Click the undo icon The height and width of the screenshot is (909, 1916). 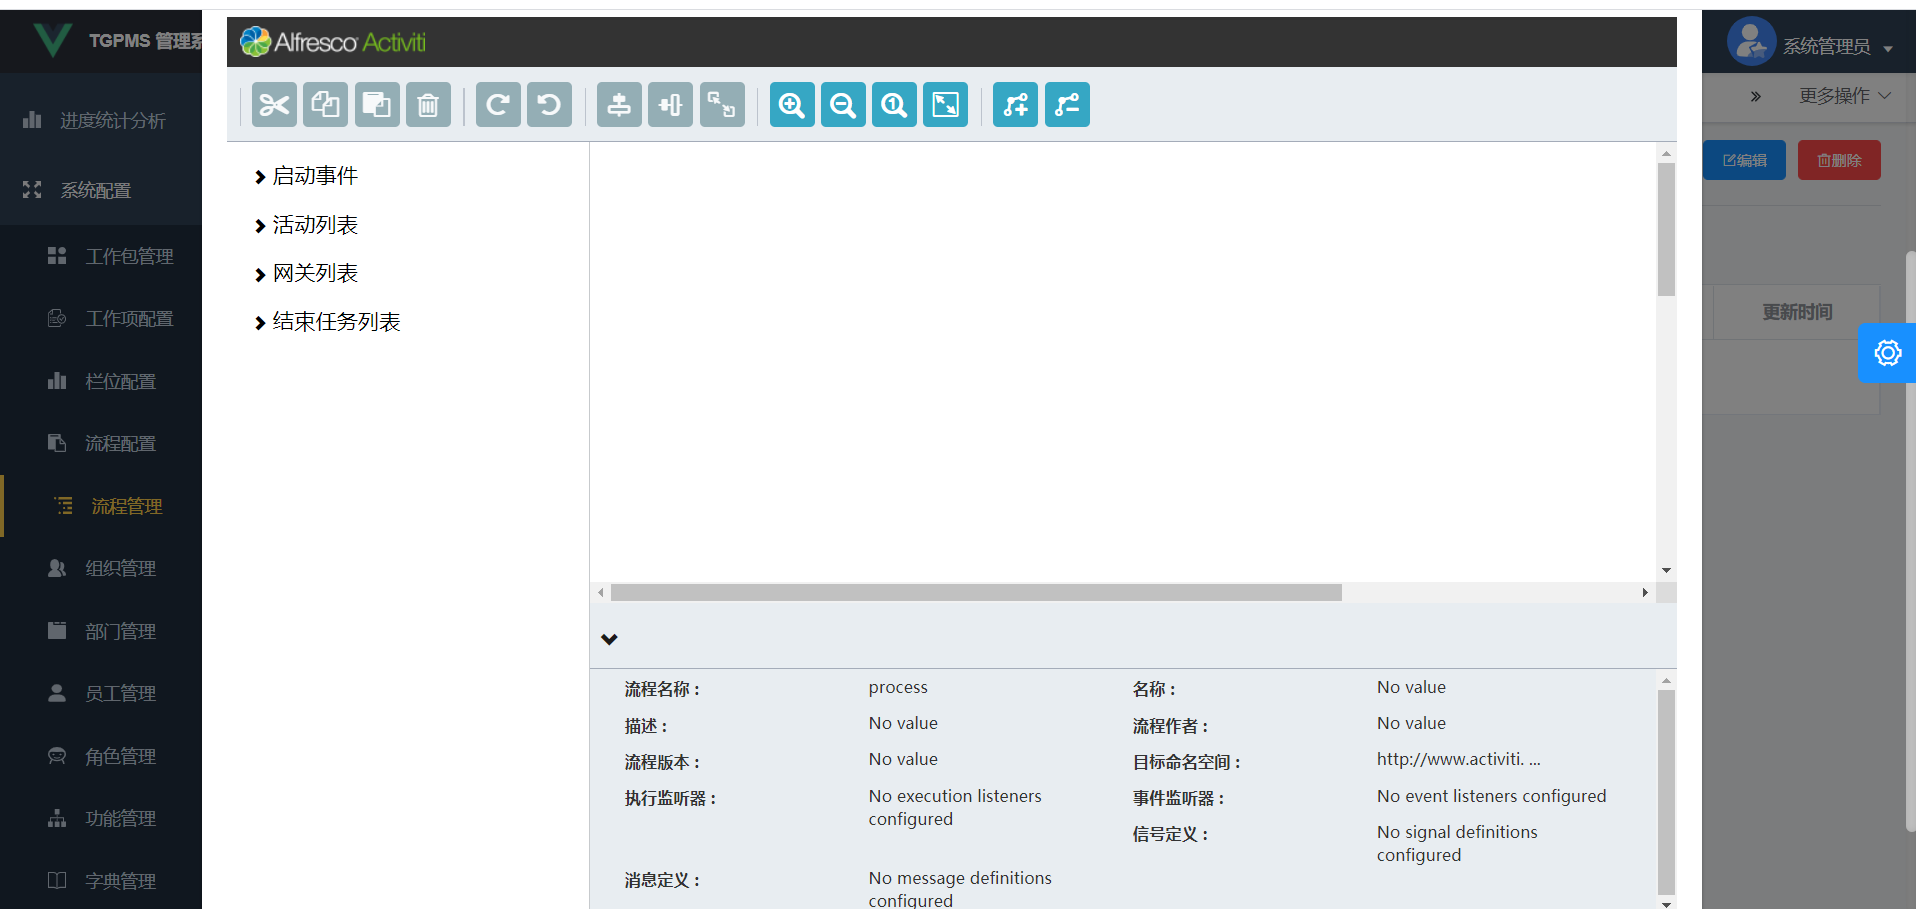(x=549, y=104)
